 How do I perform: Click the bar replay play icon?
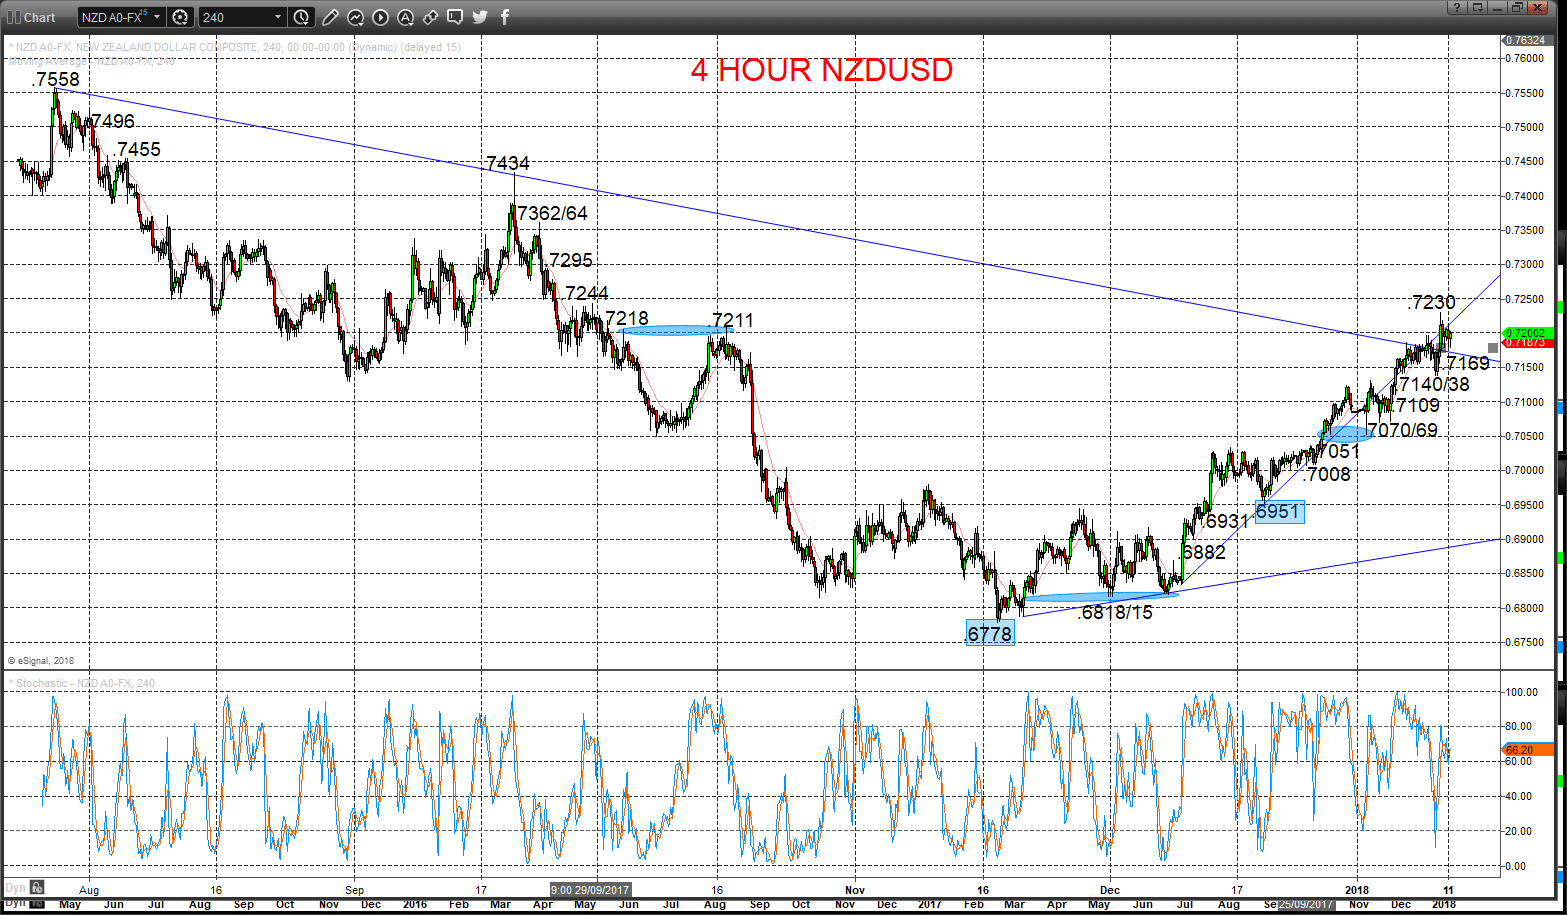point(380,17)
